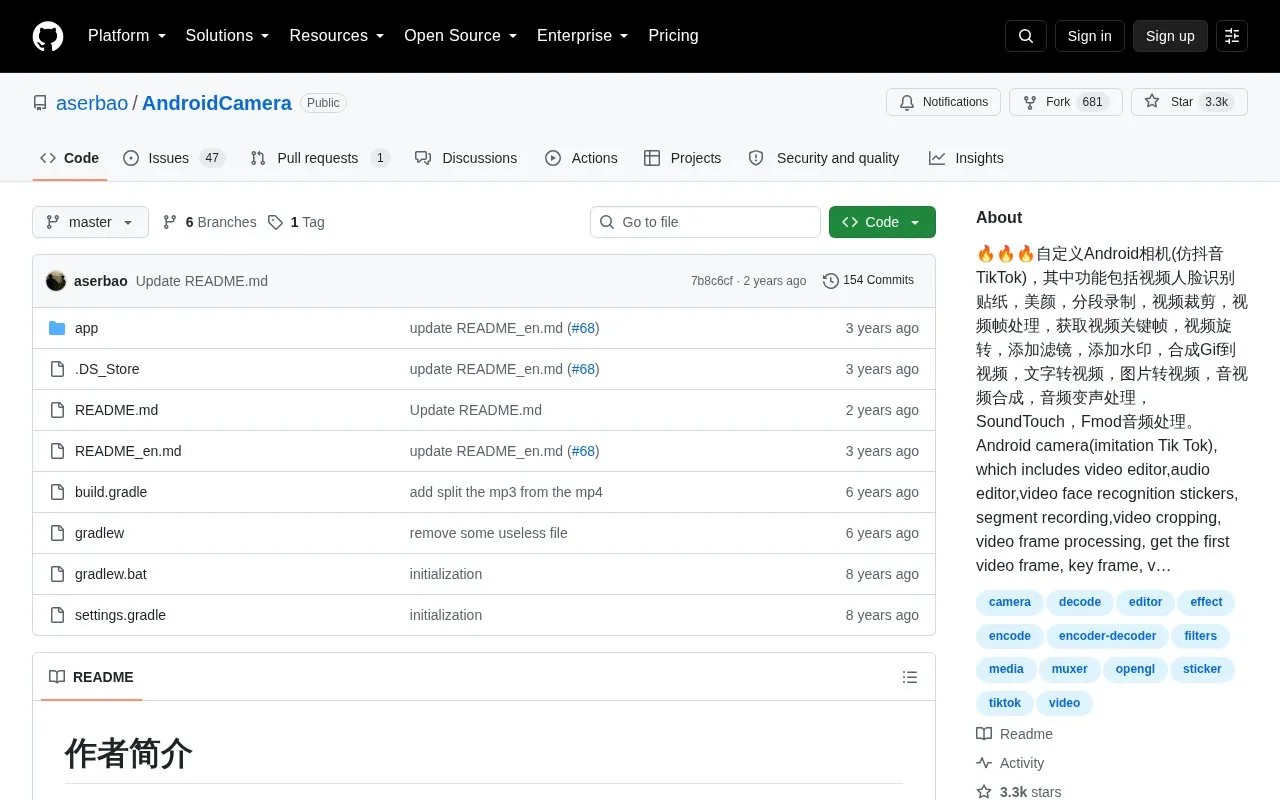1280x800 pixels.
Task: Click the app folder icon
Action: [x=57, y=328]
